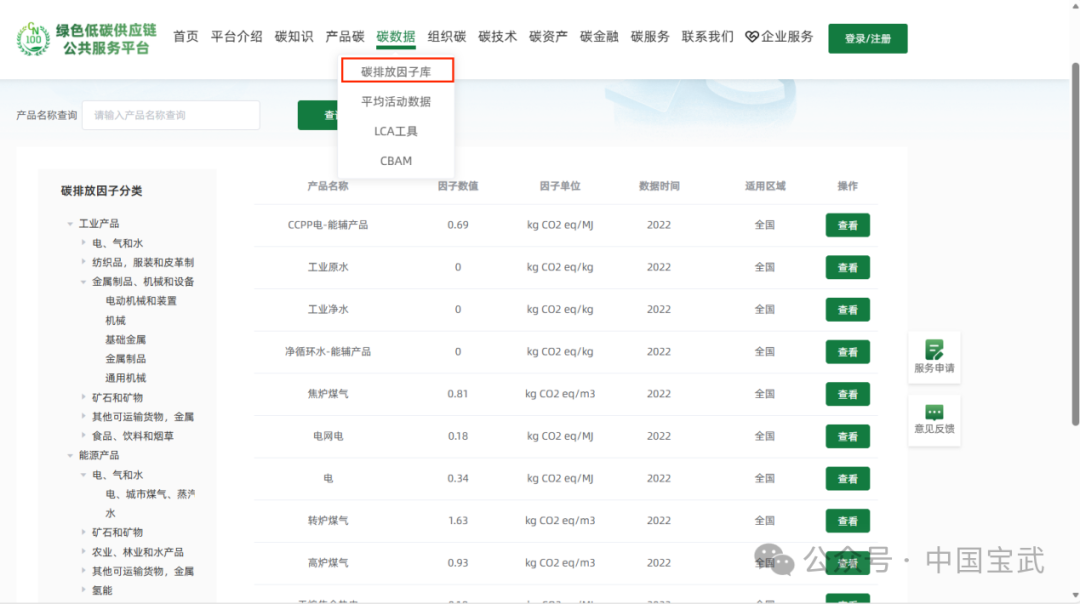This screenshot has height=604, width=1080.
Task: Collapse the 工业产品 tree node
Action: click(x=70, y=224)
